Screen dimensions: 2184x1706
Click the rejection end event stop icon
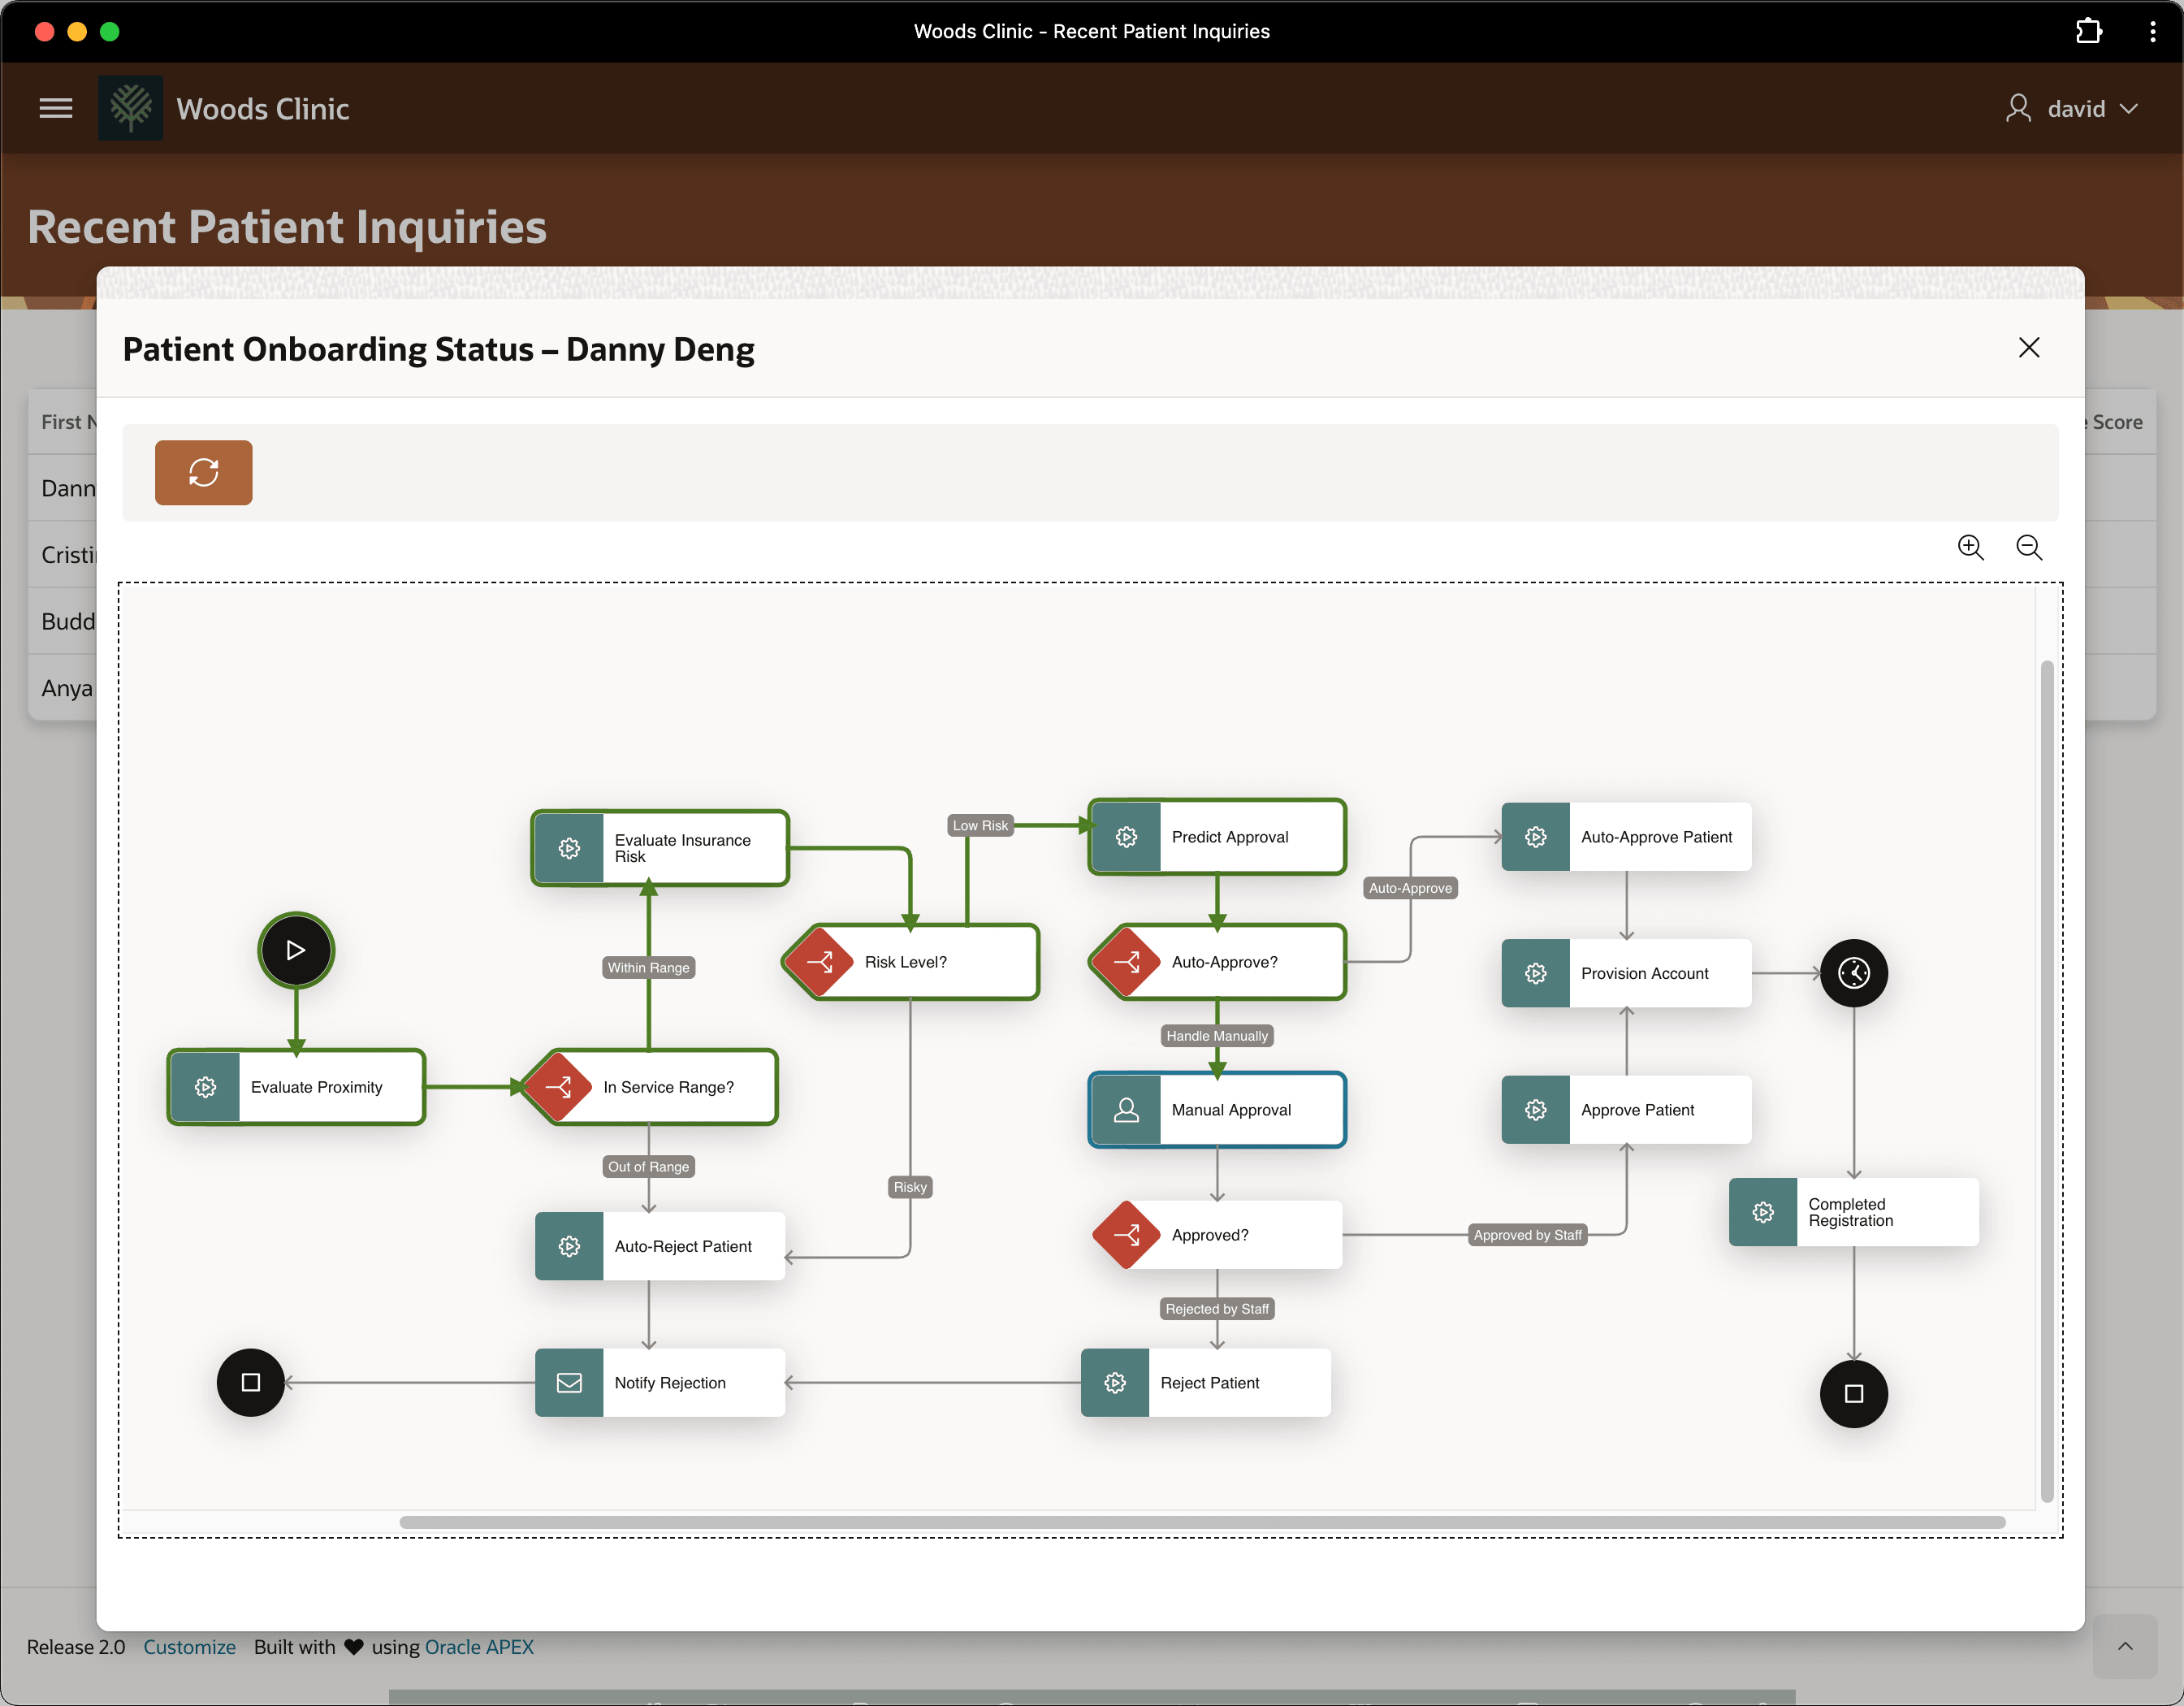tap(251, 1383)
